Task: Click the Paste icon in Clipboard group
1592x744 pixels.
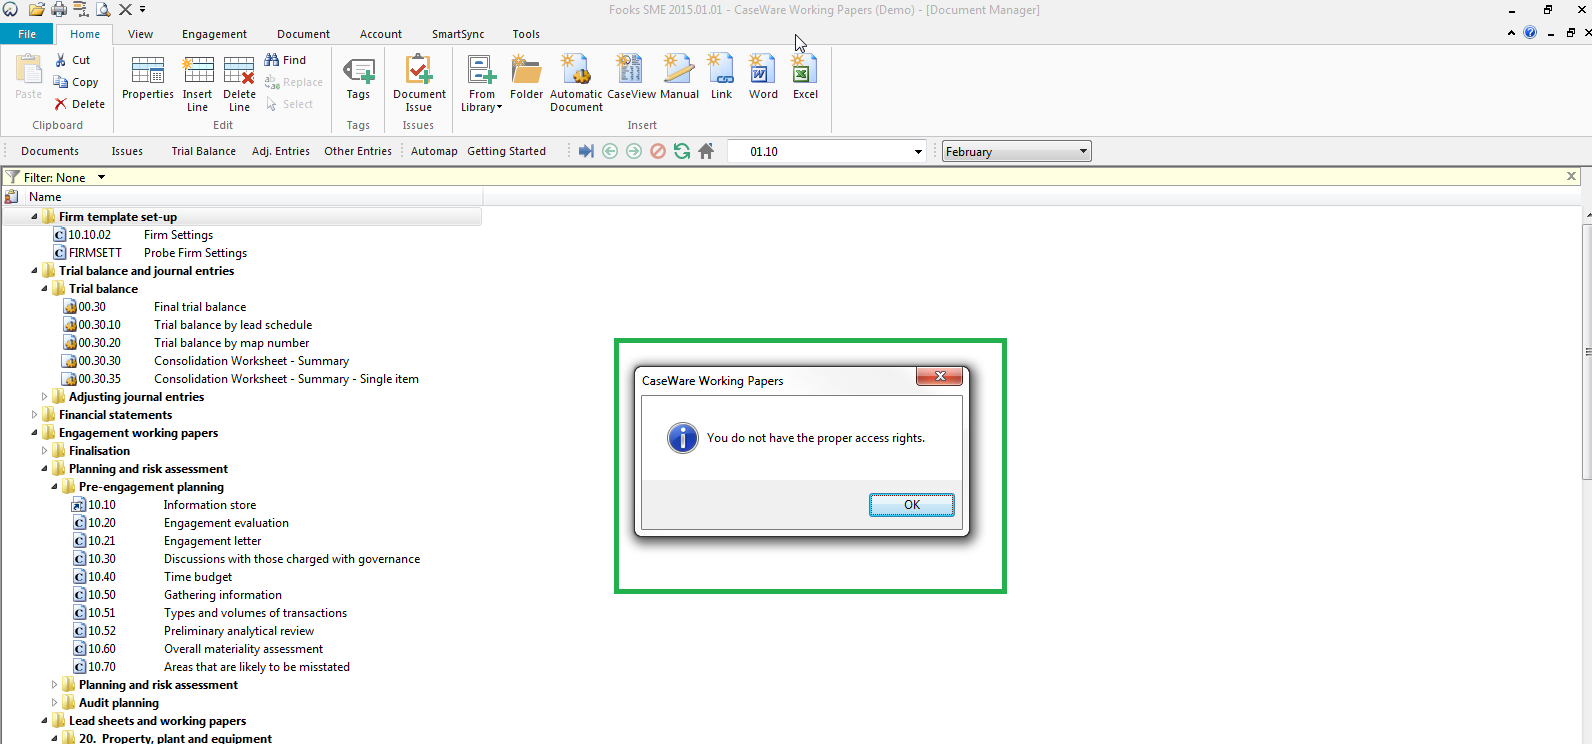Action: [x=29, y=70]
